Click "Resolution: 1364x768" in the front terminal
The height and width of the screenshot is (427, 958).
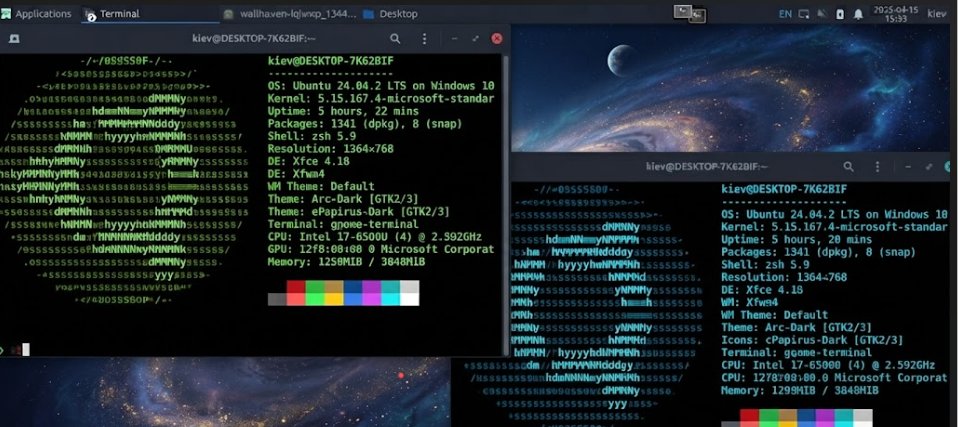pos(331,148)
